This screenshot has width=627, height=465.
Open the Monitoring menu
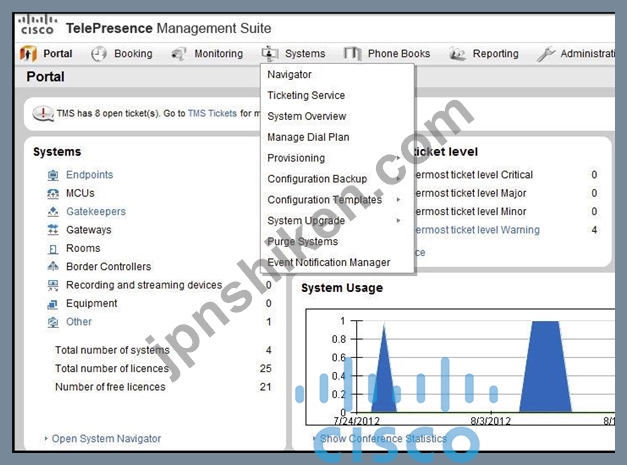pos(219,54)
